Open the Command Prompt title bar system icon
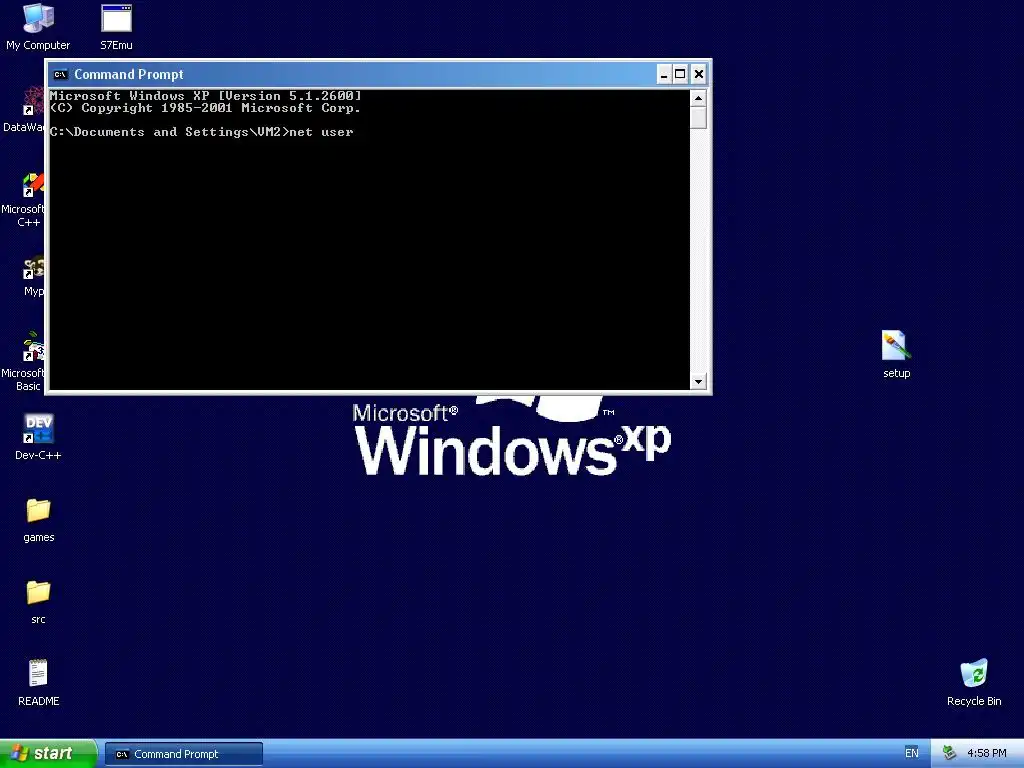Image resolution: width=1024 pixels, height=768 pixels. point(61,74)
